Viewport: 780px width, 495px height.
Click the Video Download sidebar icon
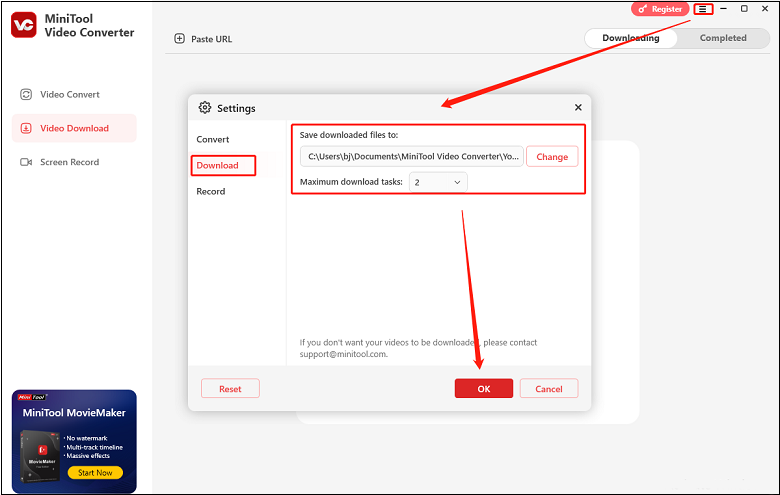pyautogui.click(x=26, y=128)
